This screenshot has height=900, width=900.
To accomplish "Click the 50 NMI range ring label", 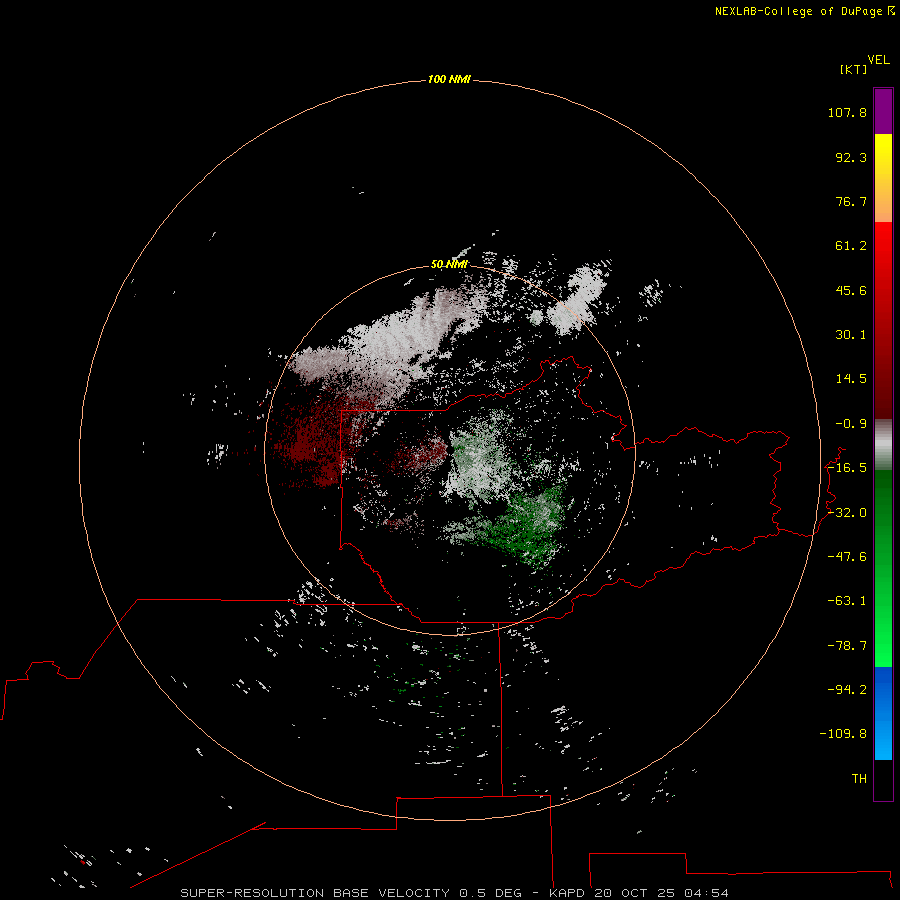I will coord(449,264).
